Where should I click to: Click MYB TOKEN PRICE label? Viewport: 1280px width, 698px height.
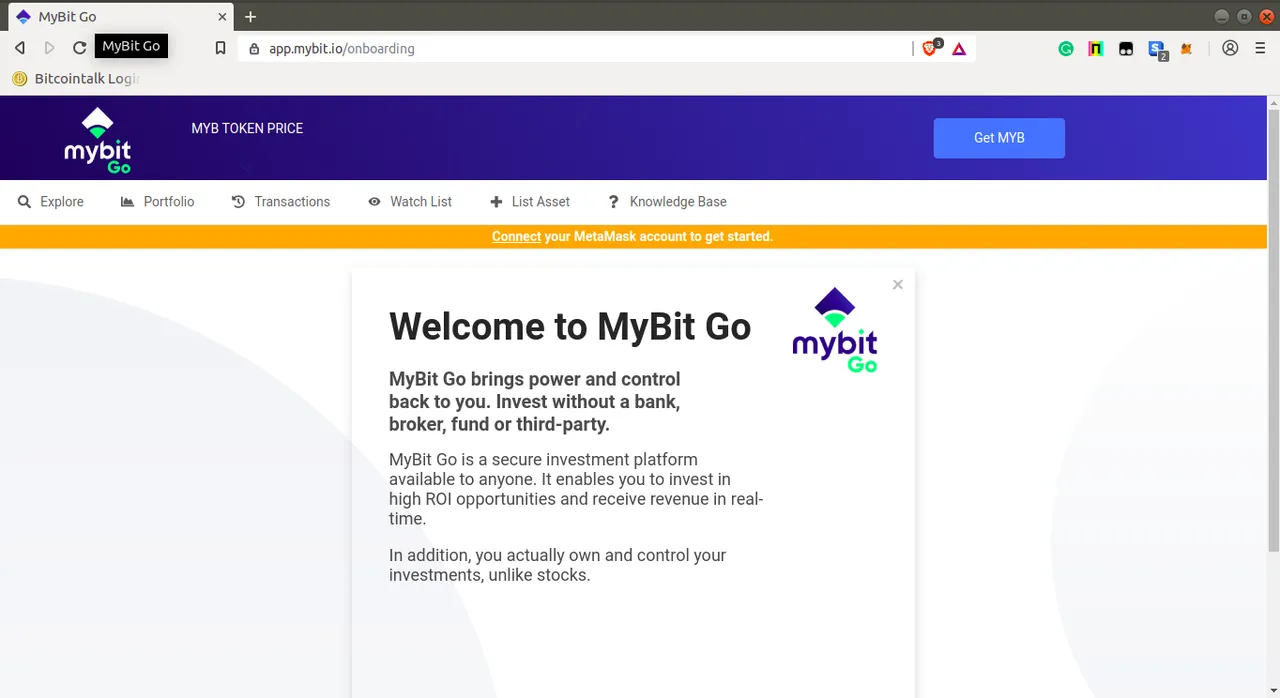click(x=247, y=128)
